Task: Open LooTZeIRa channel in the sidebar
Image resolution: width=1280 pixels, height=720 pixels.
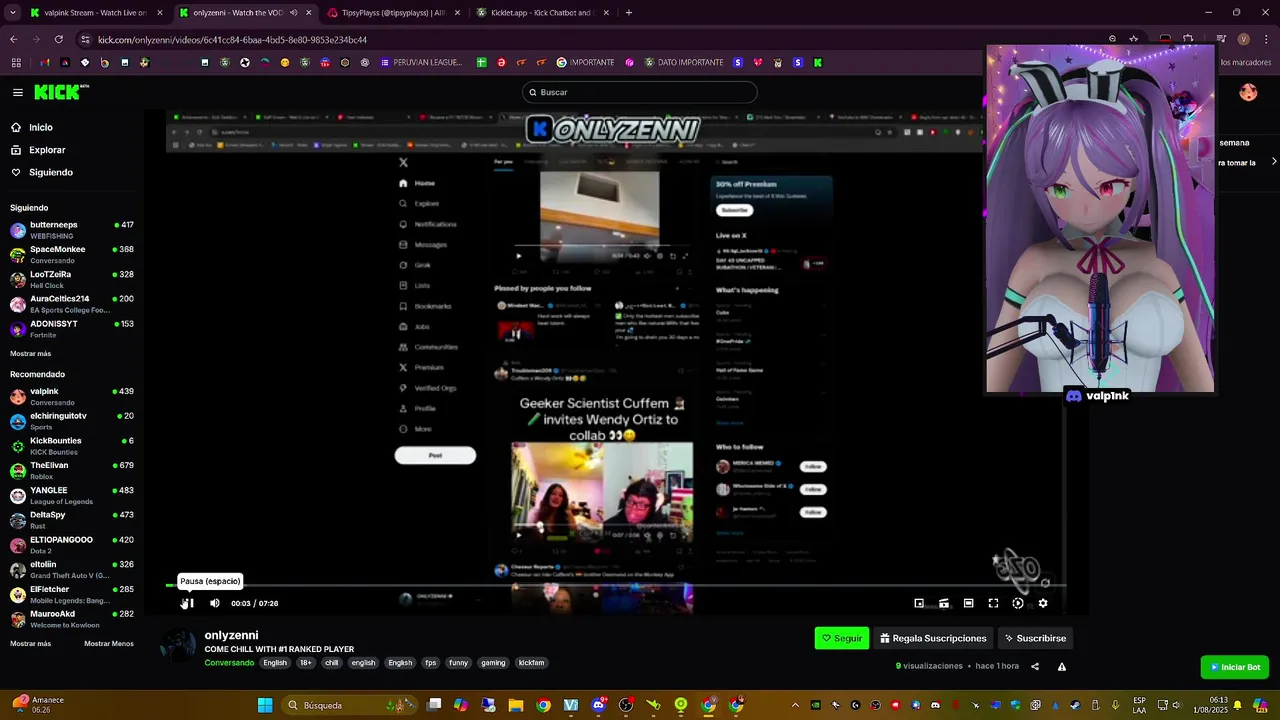Action: (x=72, y=279)
